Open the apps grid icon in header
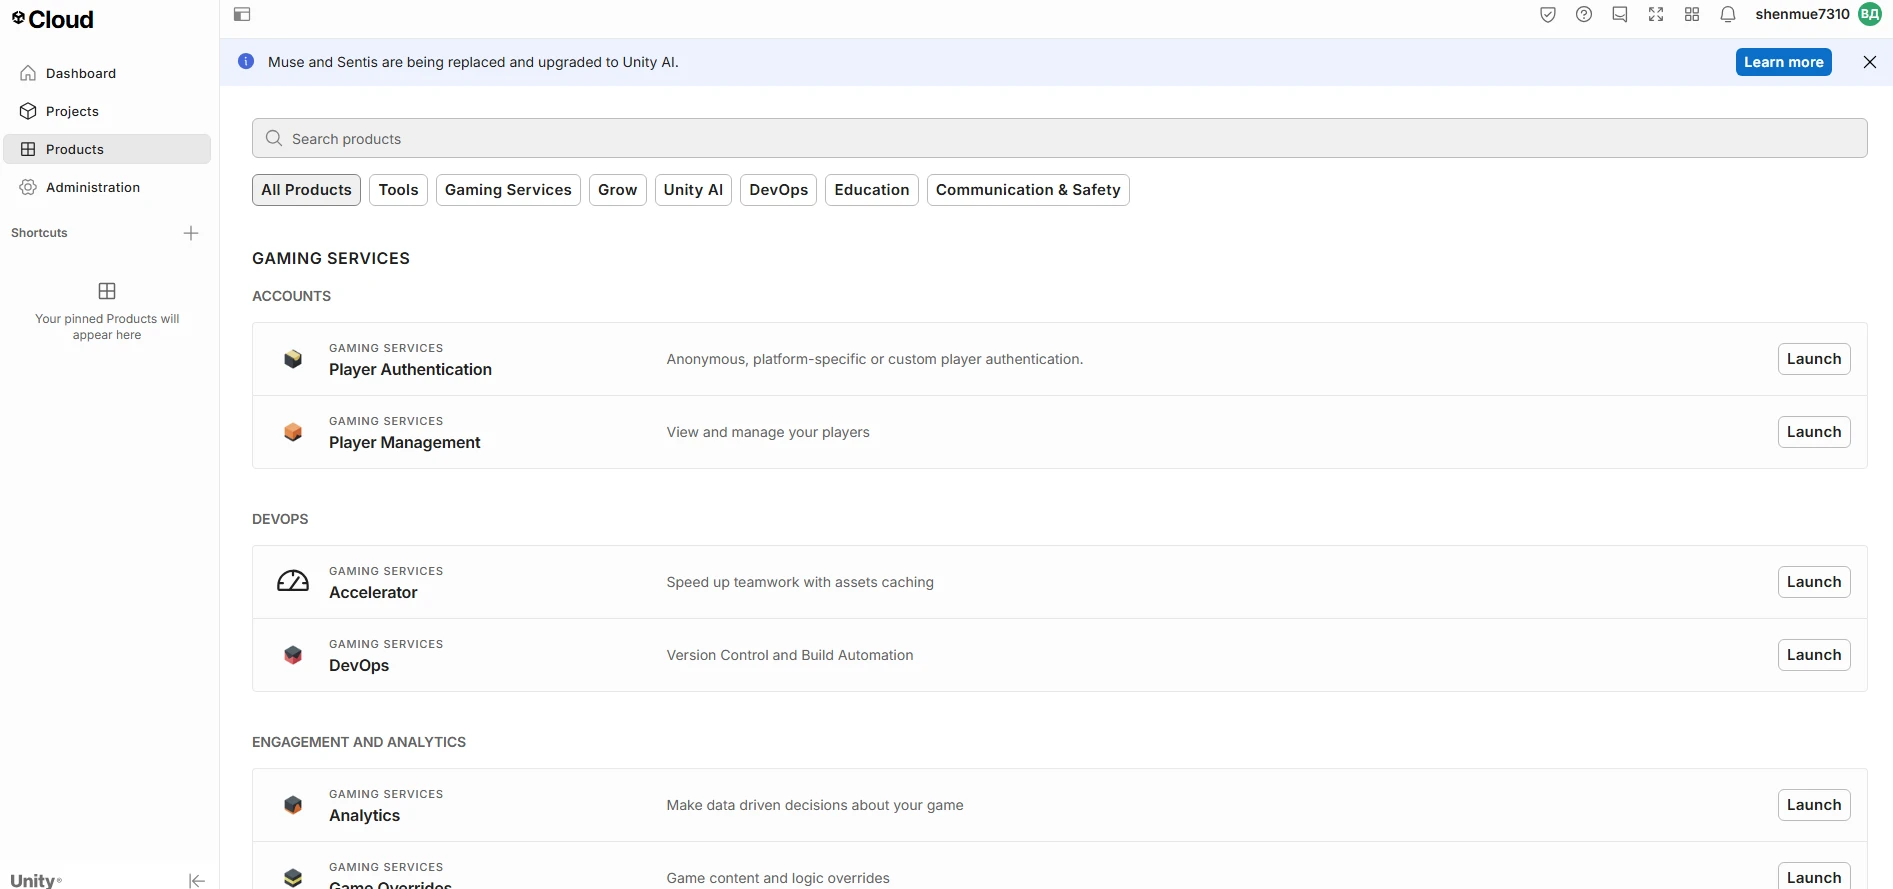 1692,14
